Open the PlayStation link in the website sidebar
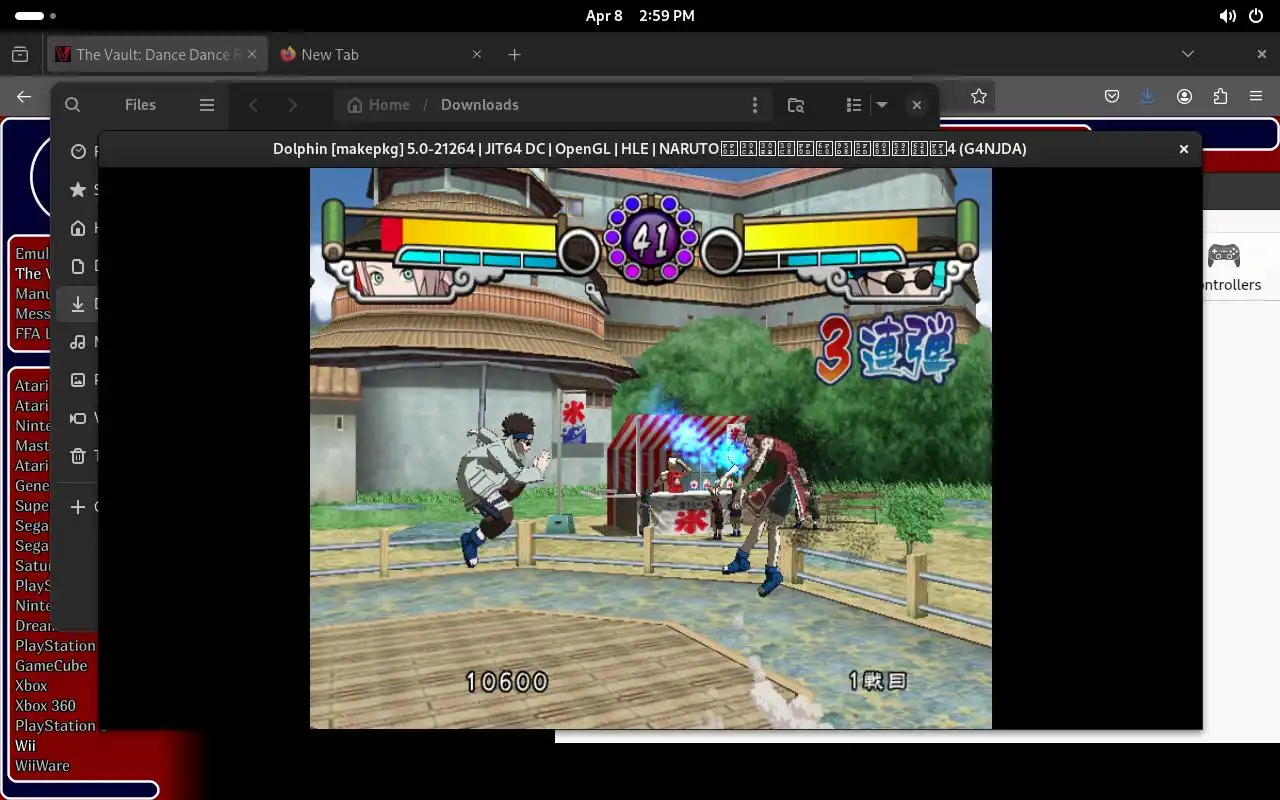 point(55,646)
